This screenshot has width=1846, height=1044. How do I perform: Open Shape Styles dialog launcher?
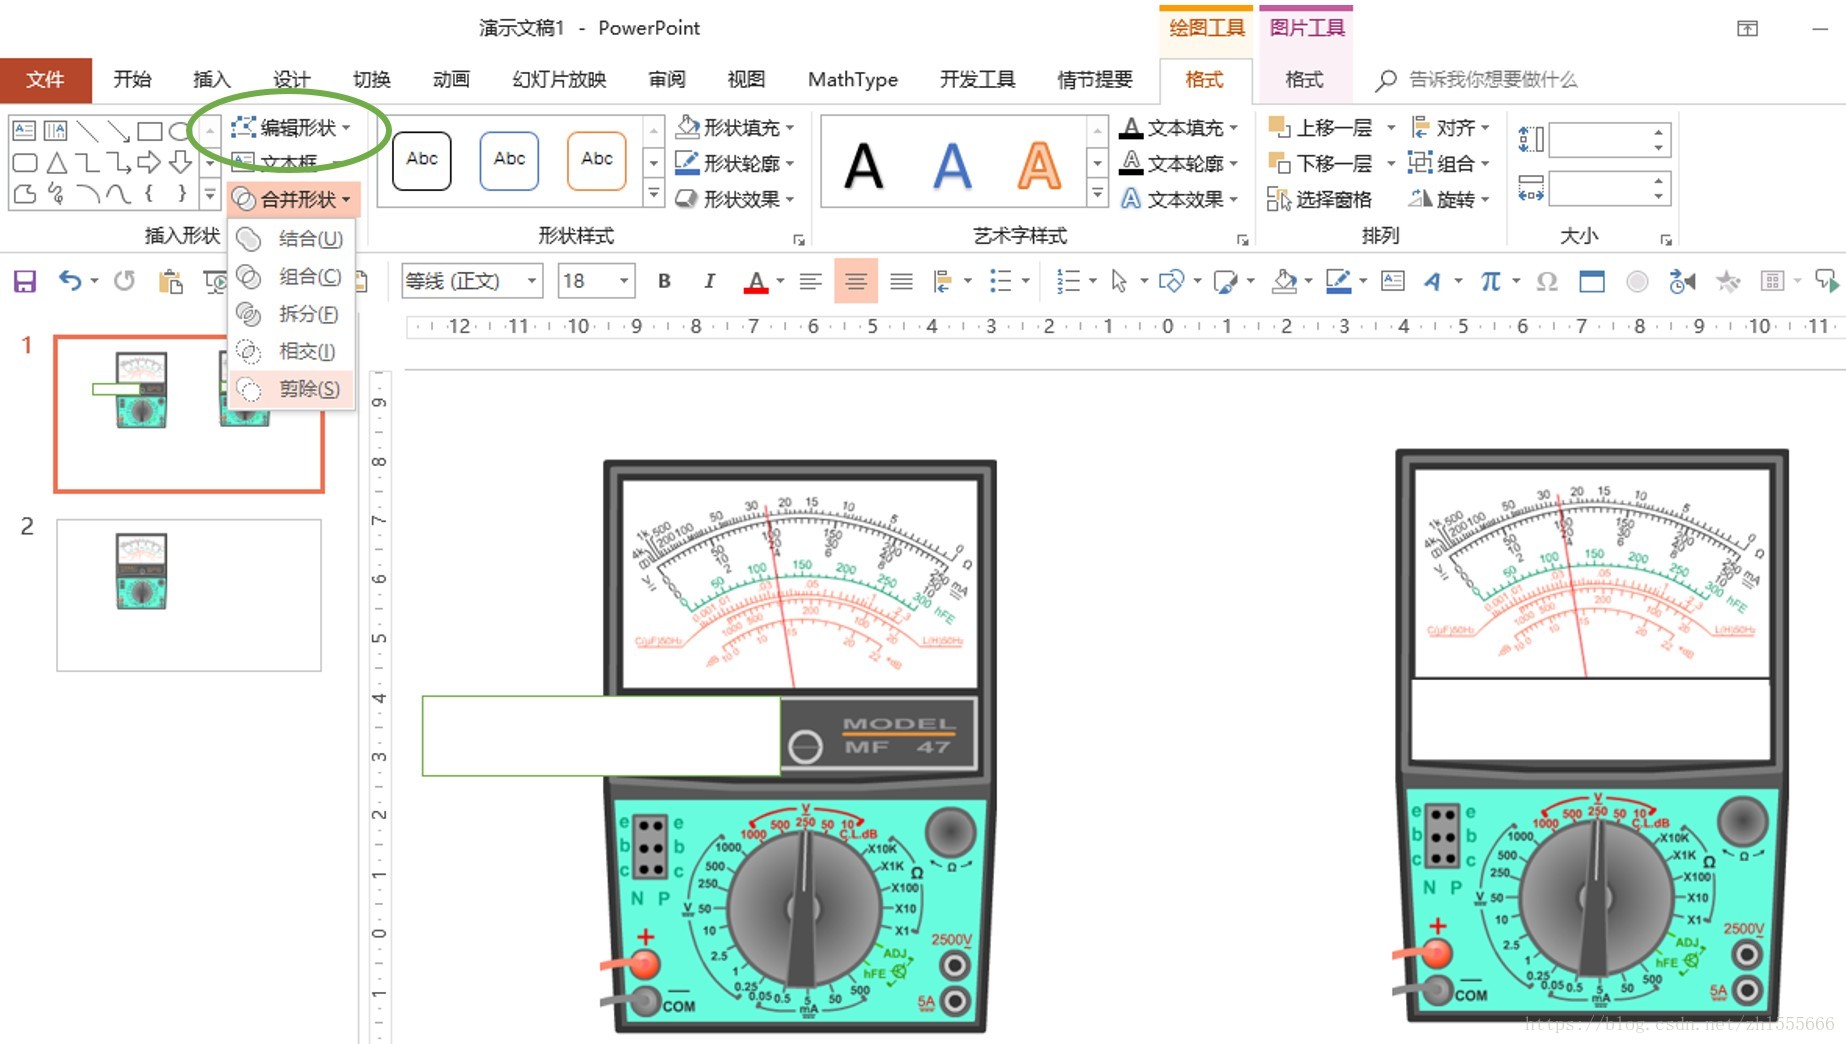click(x=799, y=240)
